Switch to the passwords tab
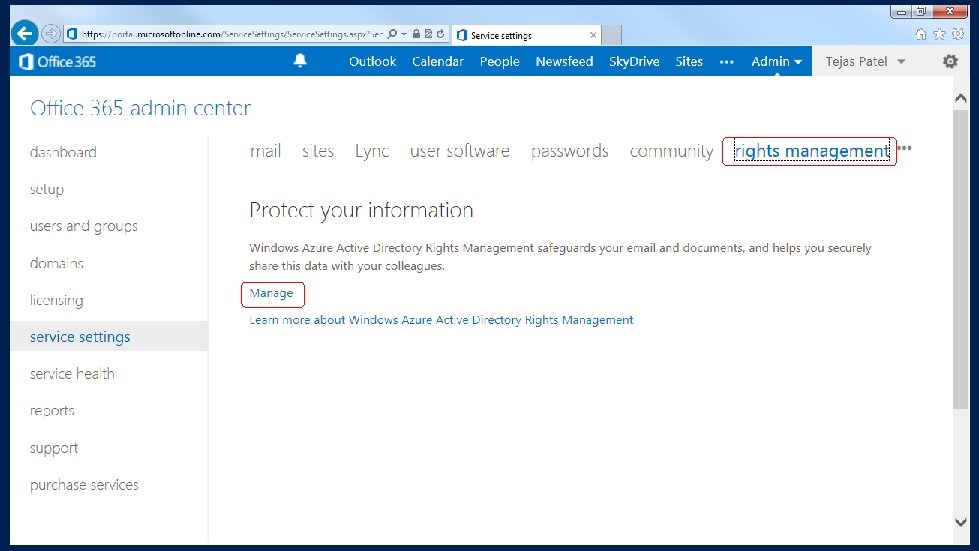 569,151
